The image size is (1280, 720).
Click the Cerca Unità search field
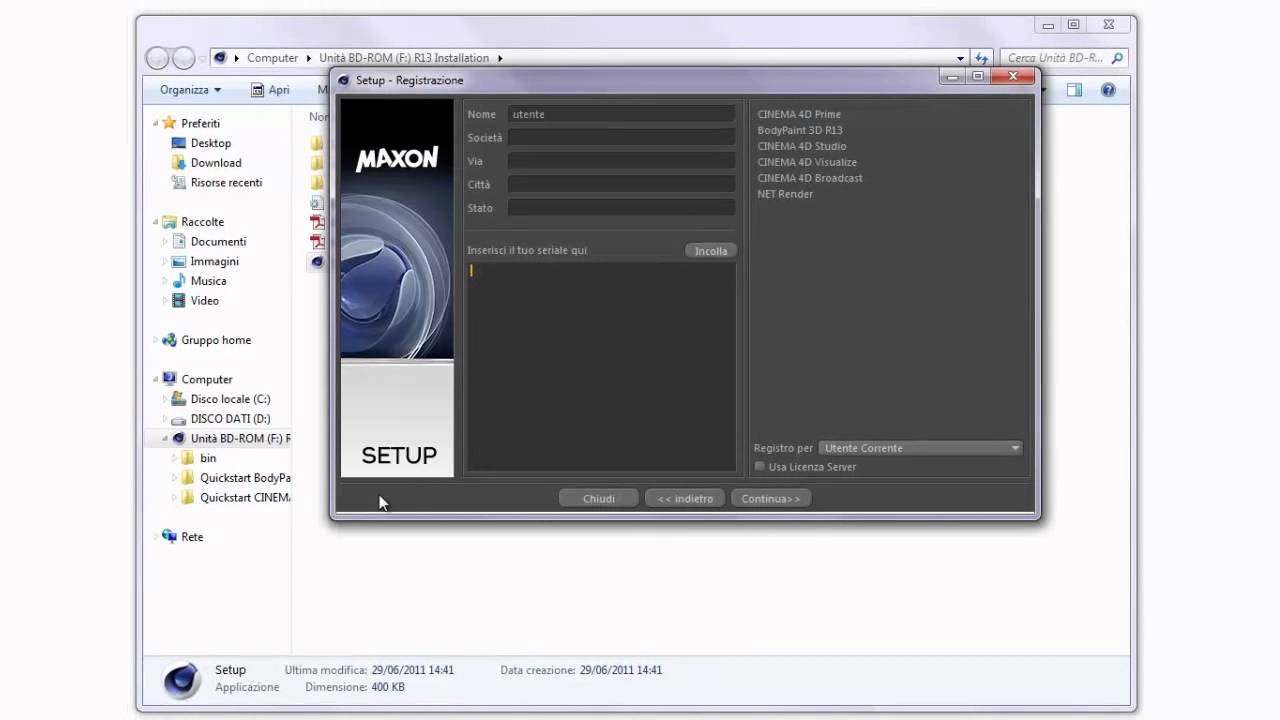coord(1062,58)
